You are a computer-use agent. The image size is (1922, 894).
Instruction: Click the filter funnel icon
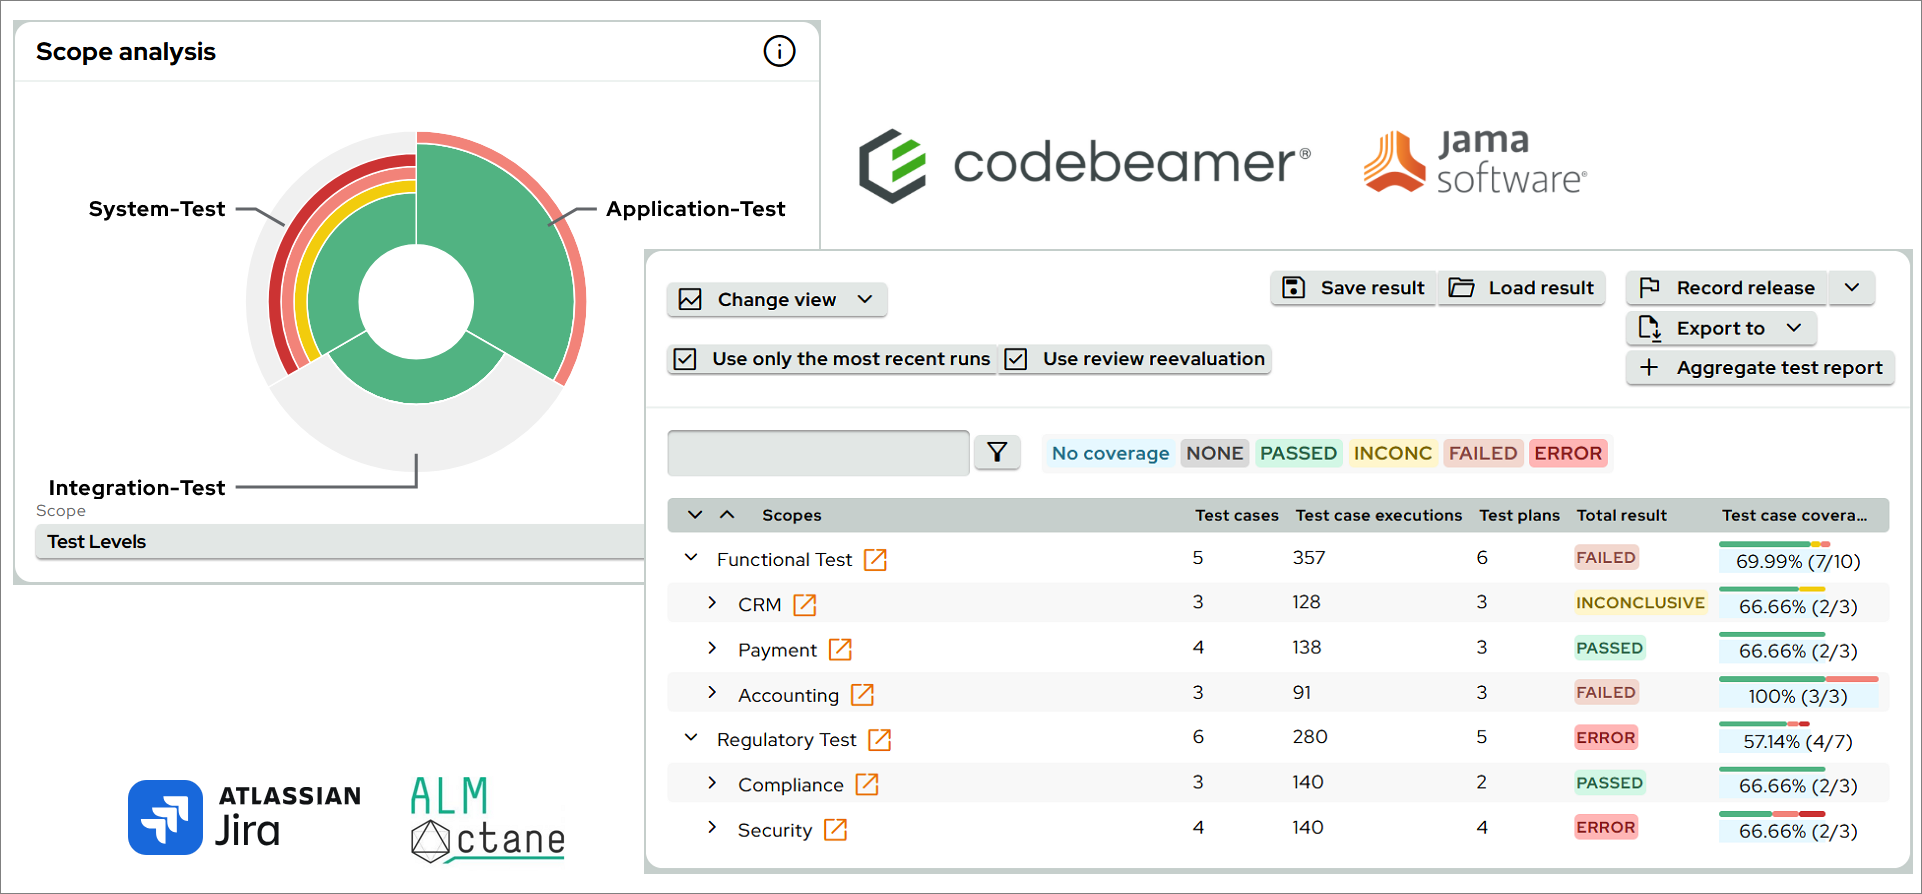point(996,453)
